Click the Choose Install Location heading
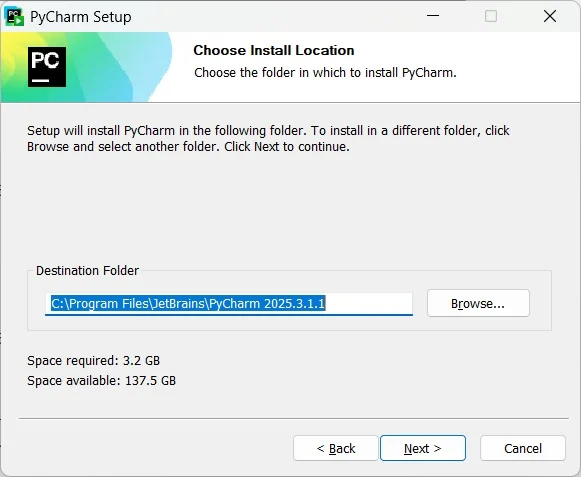581x477 pixels. (x=274, y=50)
